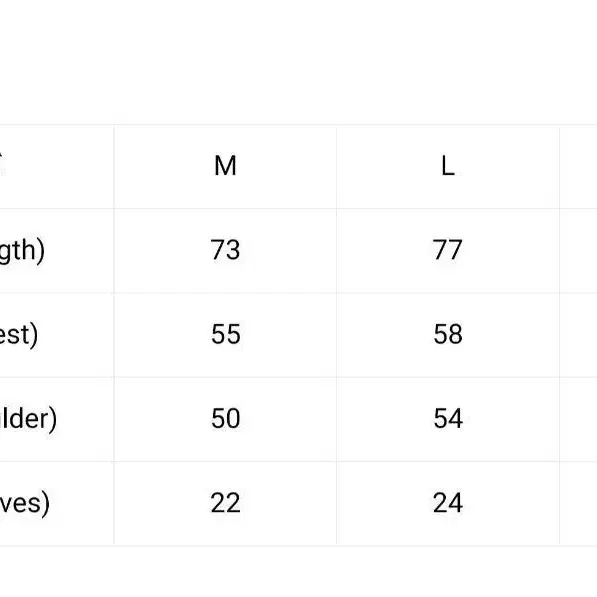Image resolution: width=597 pixels, height=597 pixels.
Task: Click the empty cell right of 54
Action: pos(578,419)
